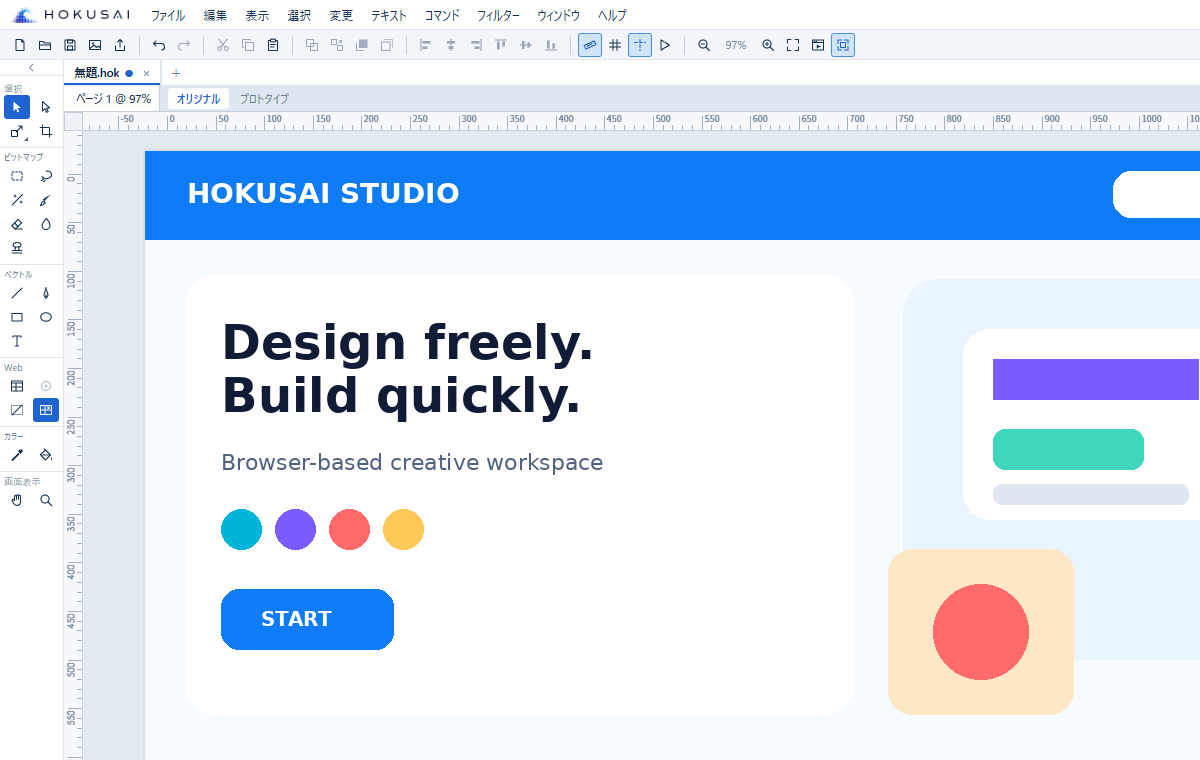Select the ellipse shape tool
This screenshot has height=760, width=1200.
[46, 317]
